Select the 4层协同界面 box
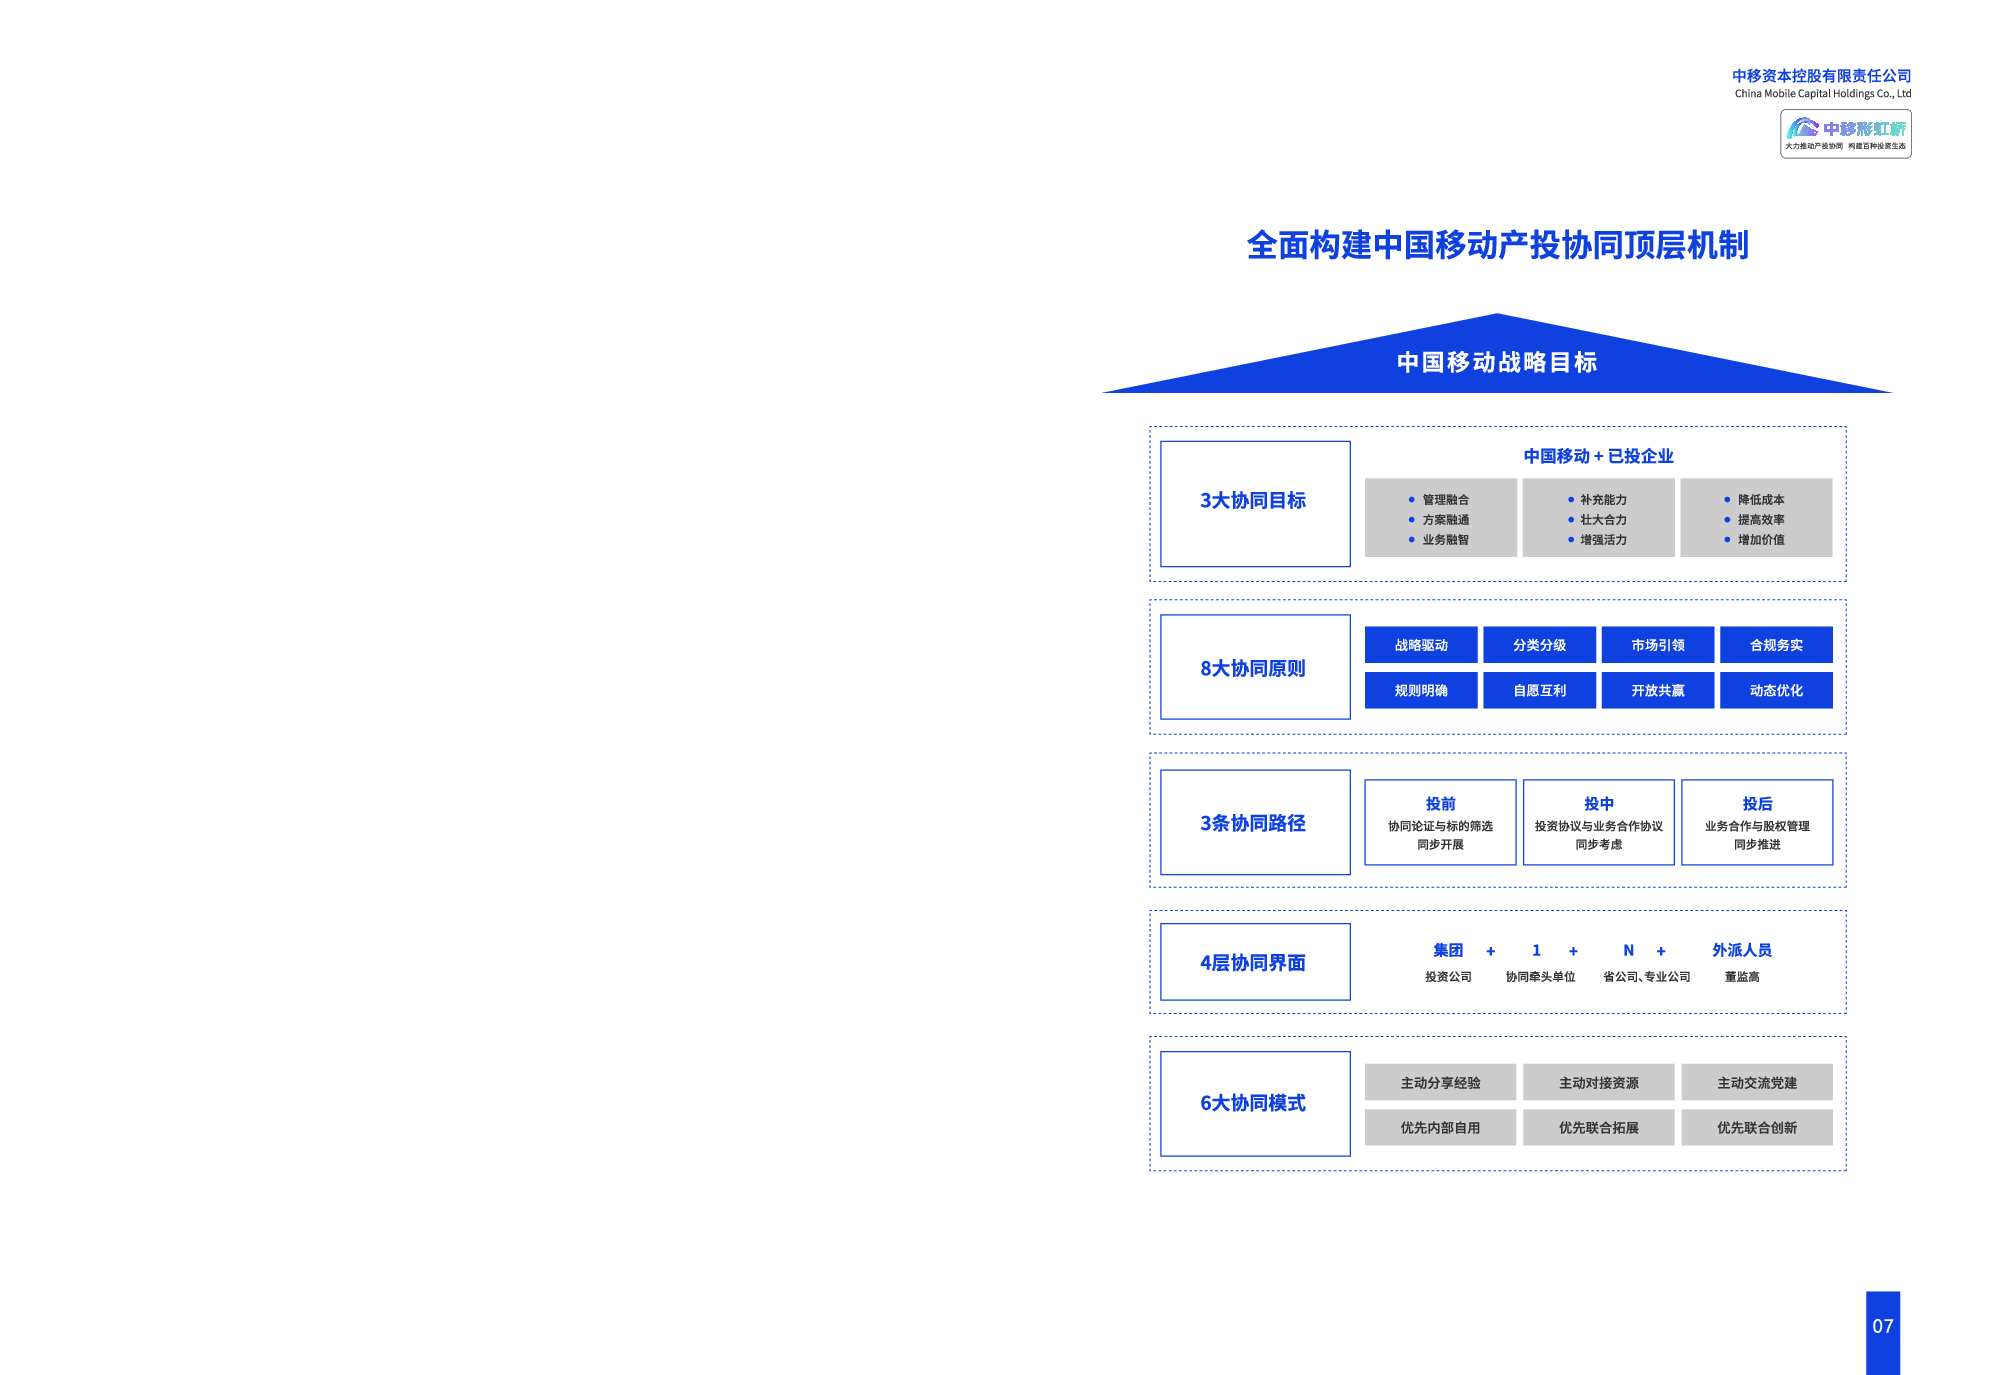This screenshot has width=2013, height=1375. [1255, 962]
